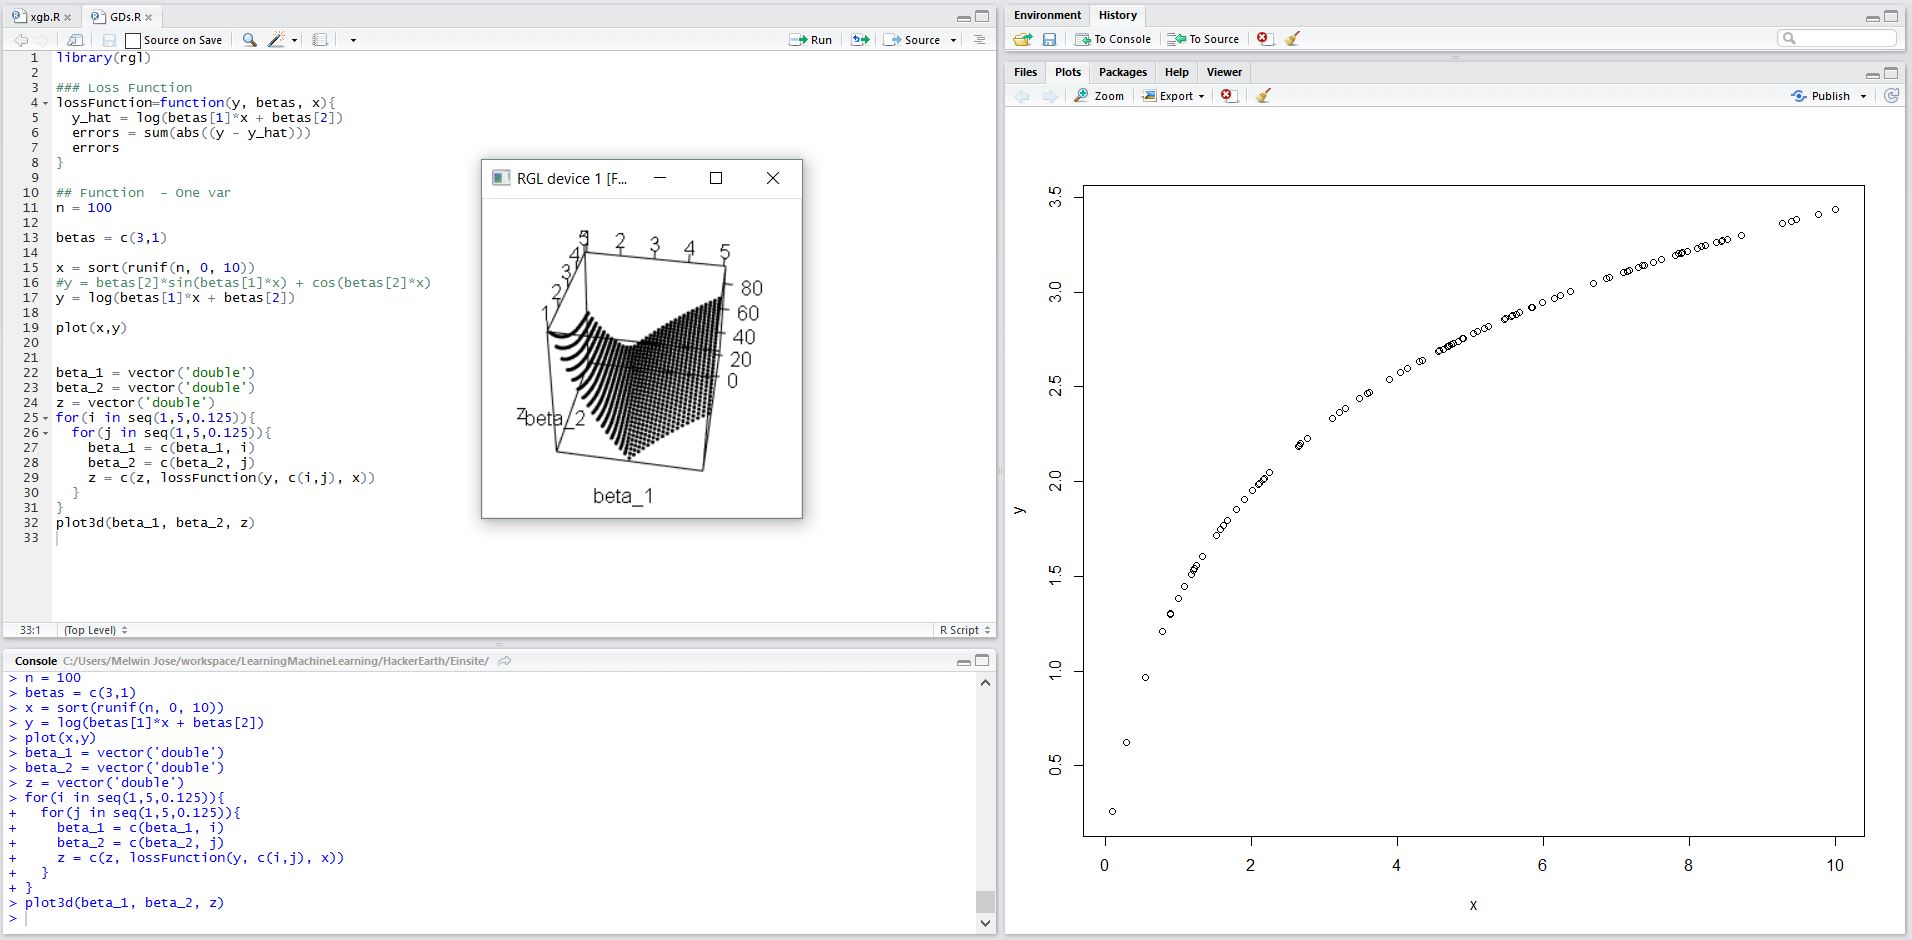Show the next plot
The height and width of the screenshot is (940, 1912).
tap(1049, 96)
